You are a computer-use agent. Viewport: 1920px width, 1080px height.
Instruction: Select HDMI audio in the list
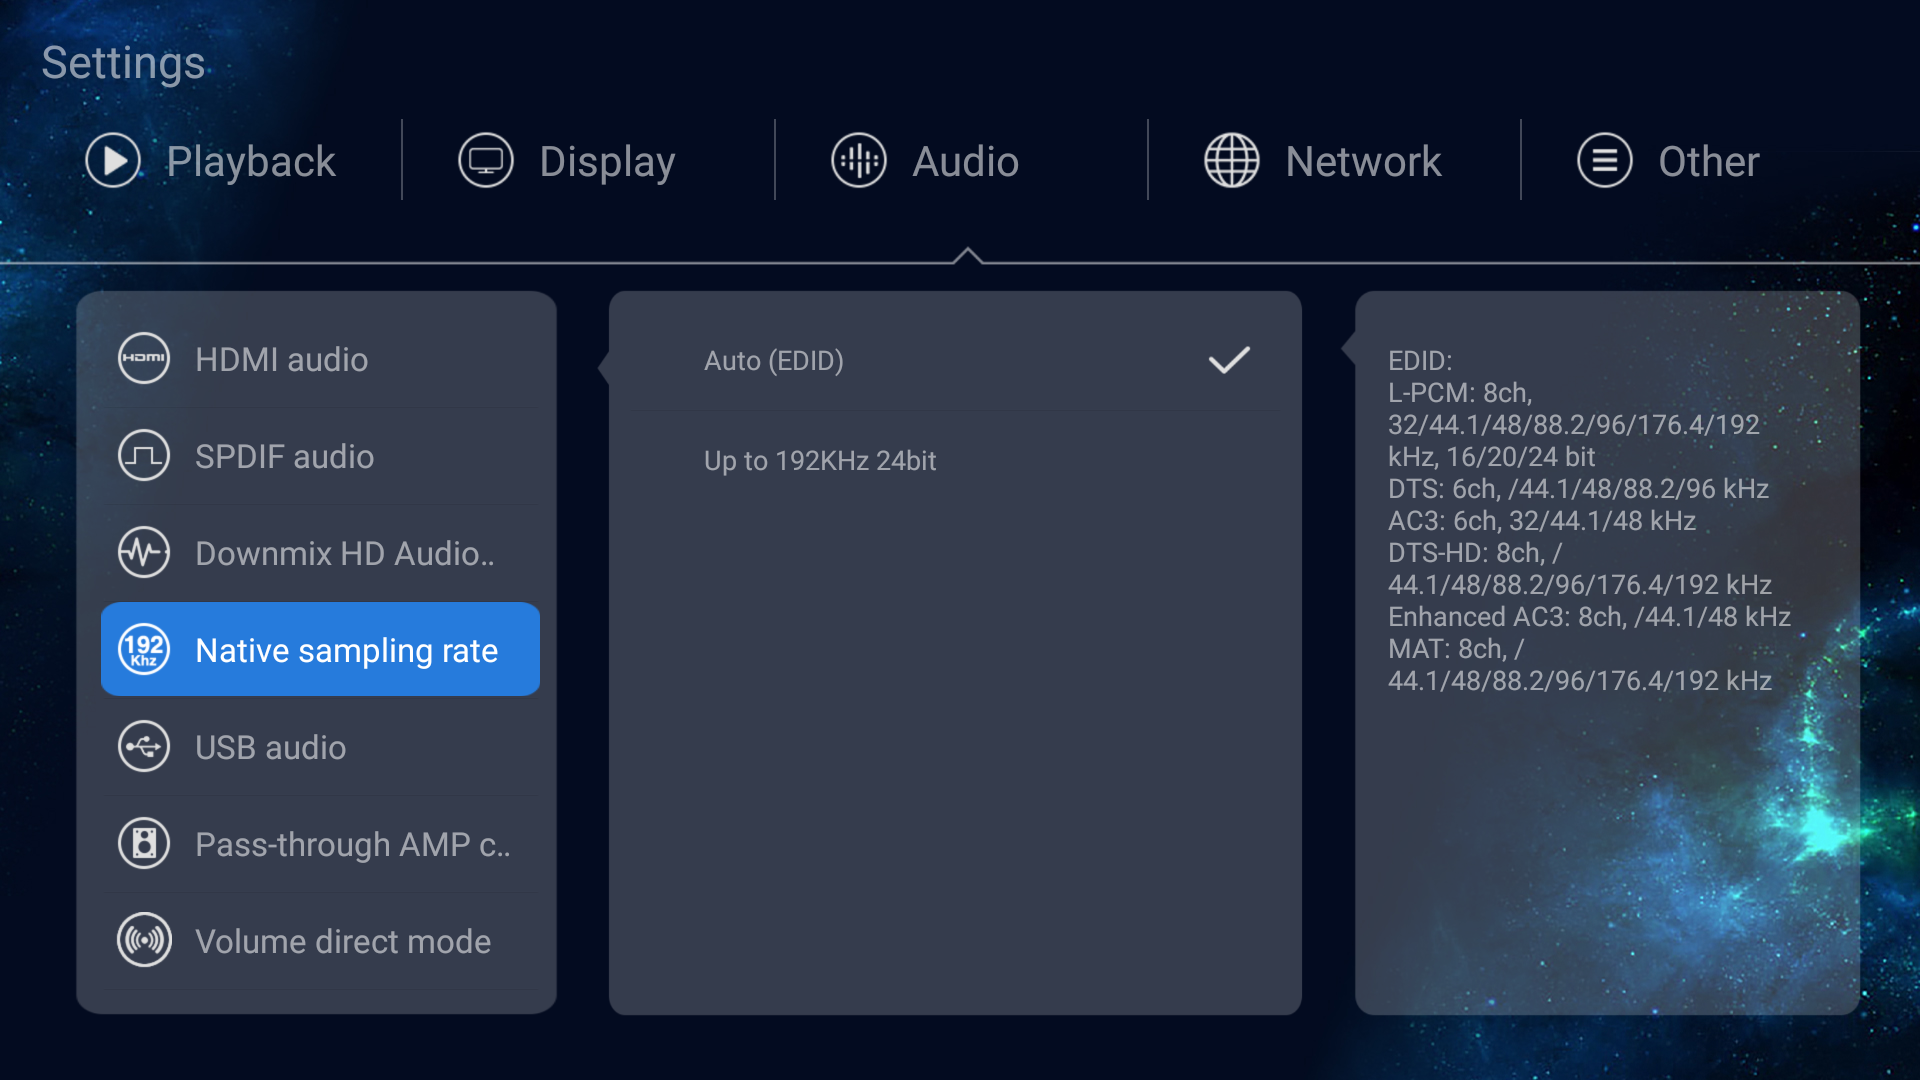[320, 359]
